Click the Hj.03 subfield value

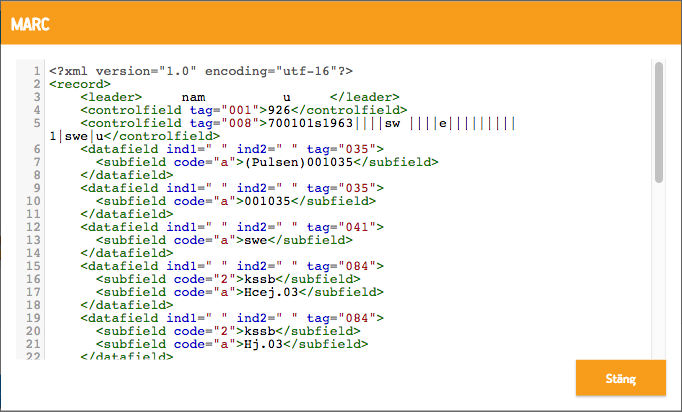(x=264, y=344)
